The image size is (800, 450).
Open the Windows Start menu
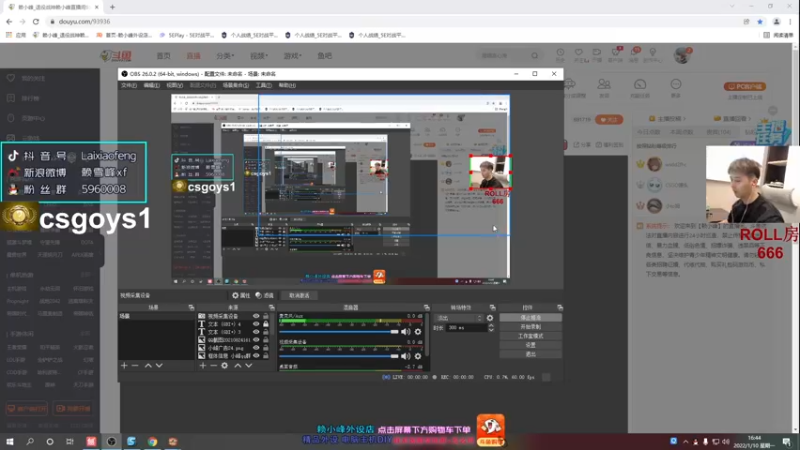(10, 441)
